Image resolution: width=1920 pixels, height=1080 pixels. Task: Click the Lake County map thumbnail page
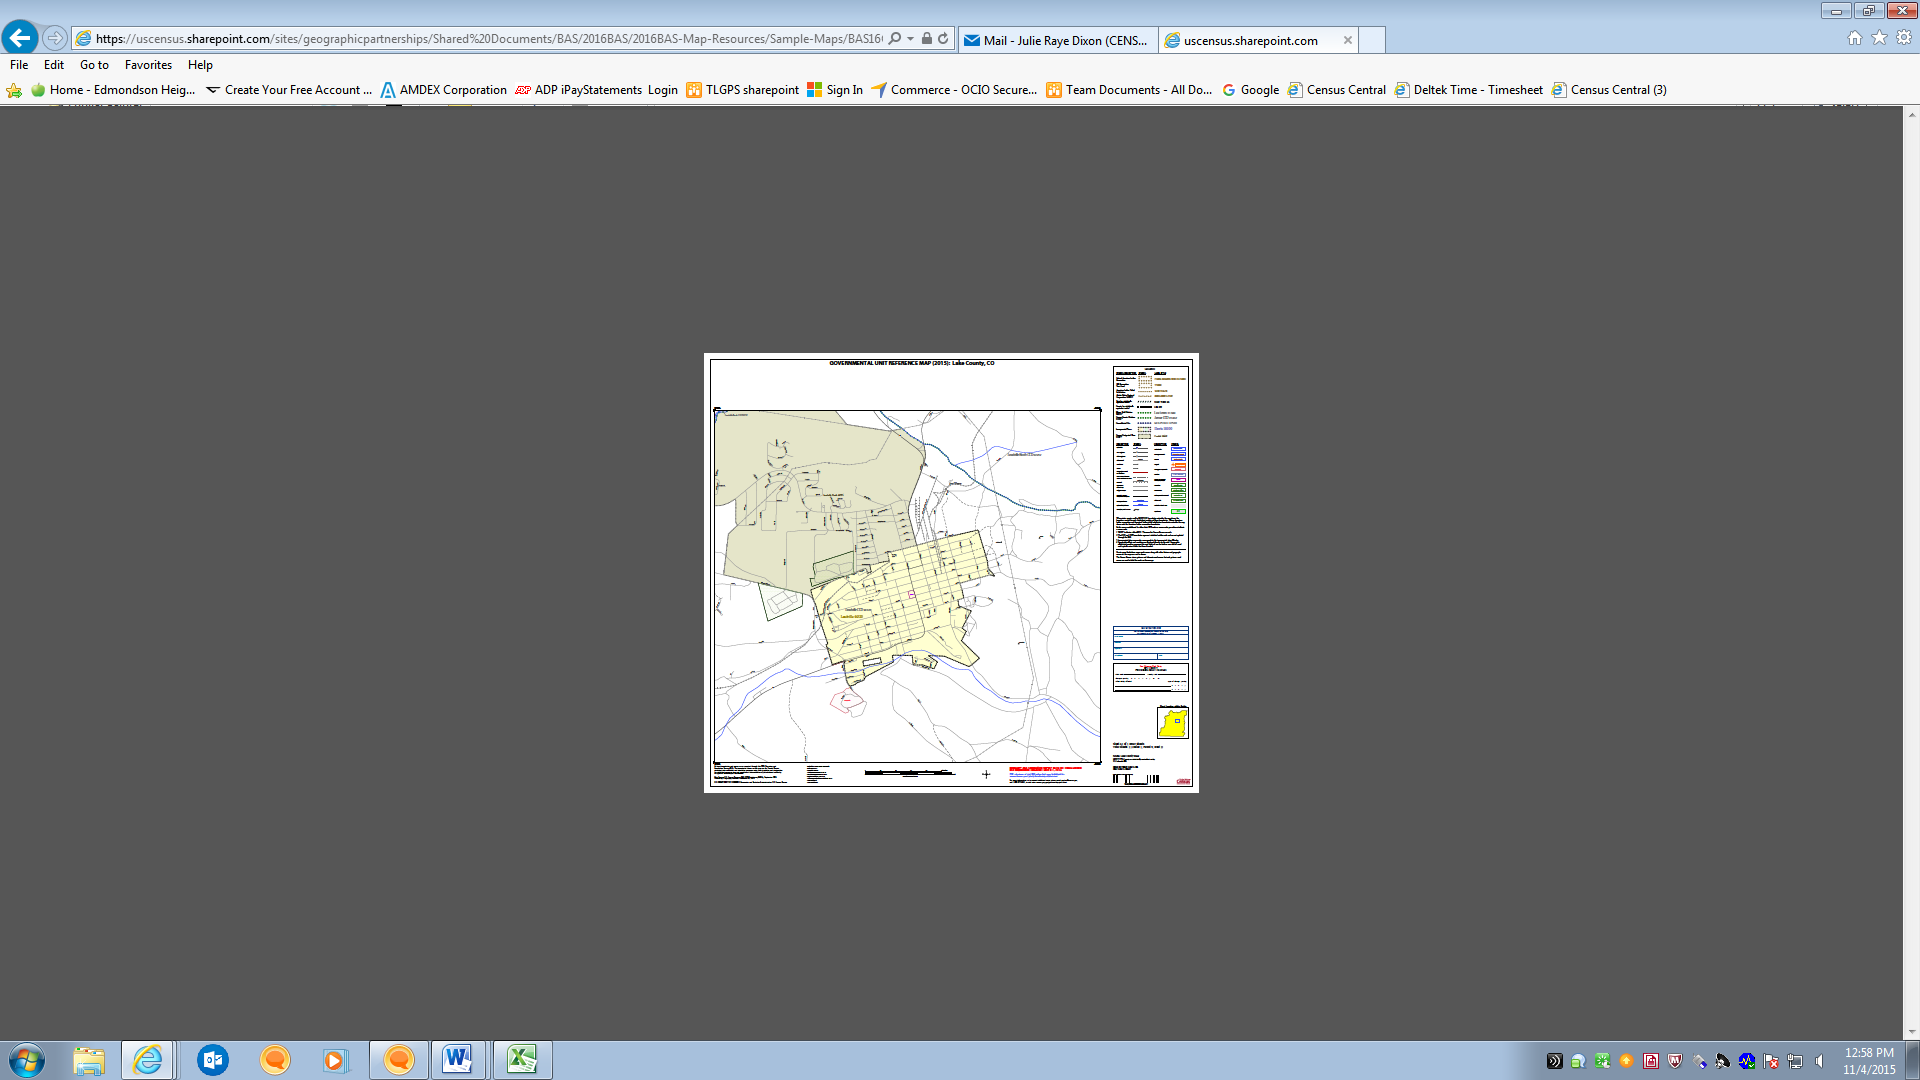pyautogui.click(x=951, y=573)
